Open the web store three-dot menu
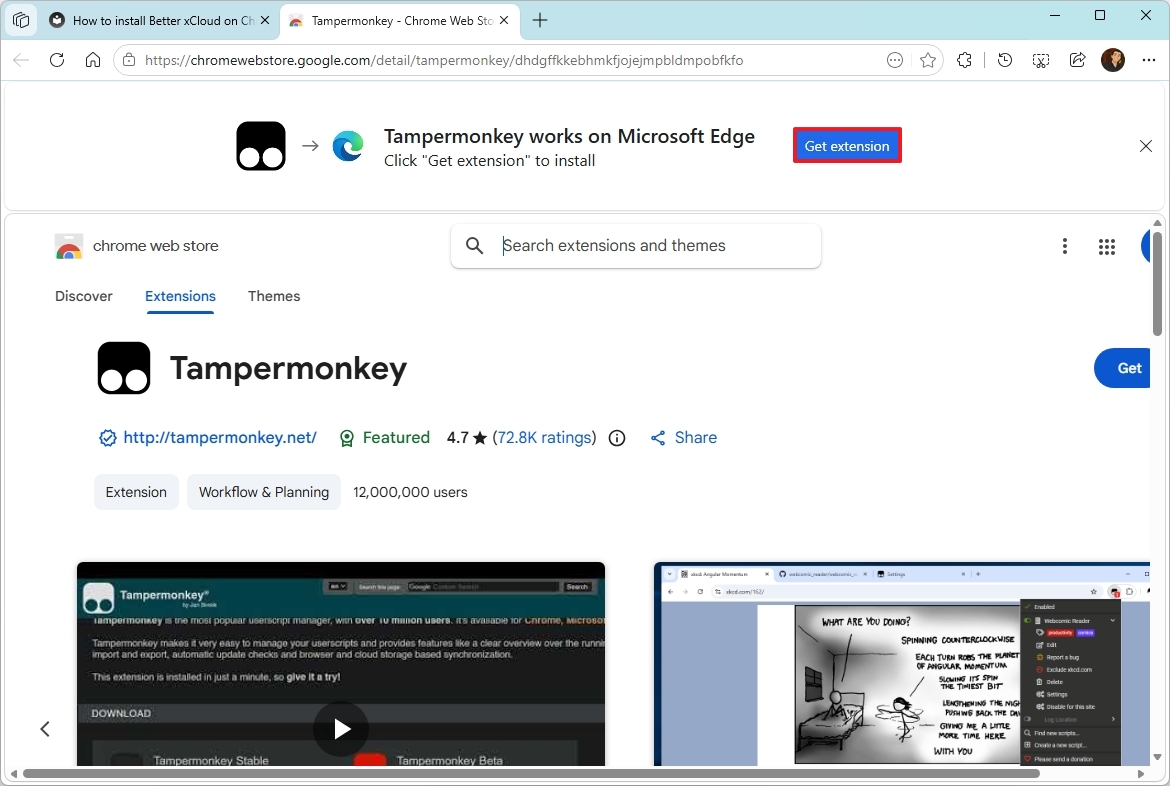Image resolution: width=1170 pixels, height=786 pixels. click(1065, 246)
